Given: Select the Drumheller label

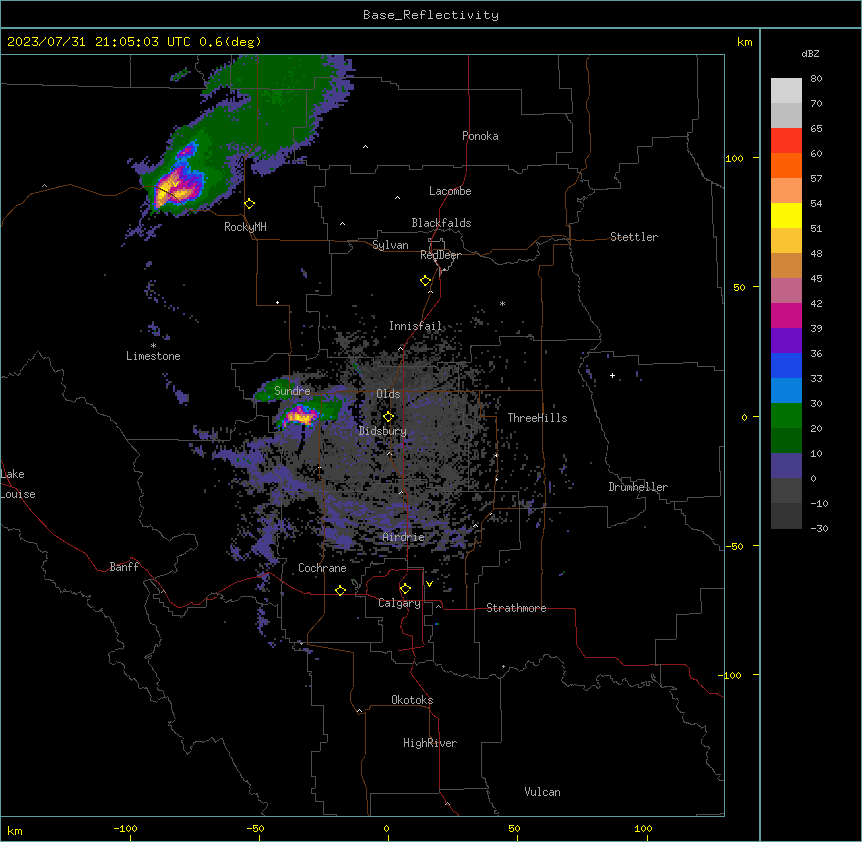Looking at the screenshot, I should click(x=638, y=487).
